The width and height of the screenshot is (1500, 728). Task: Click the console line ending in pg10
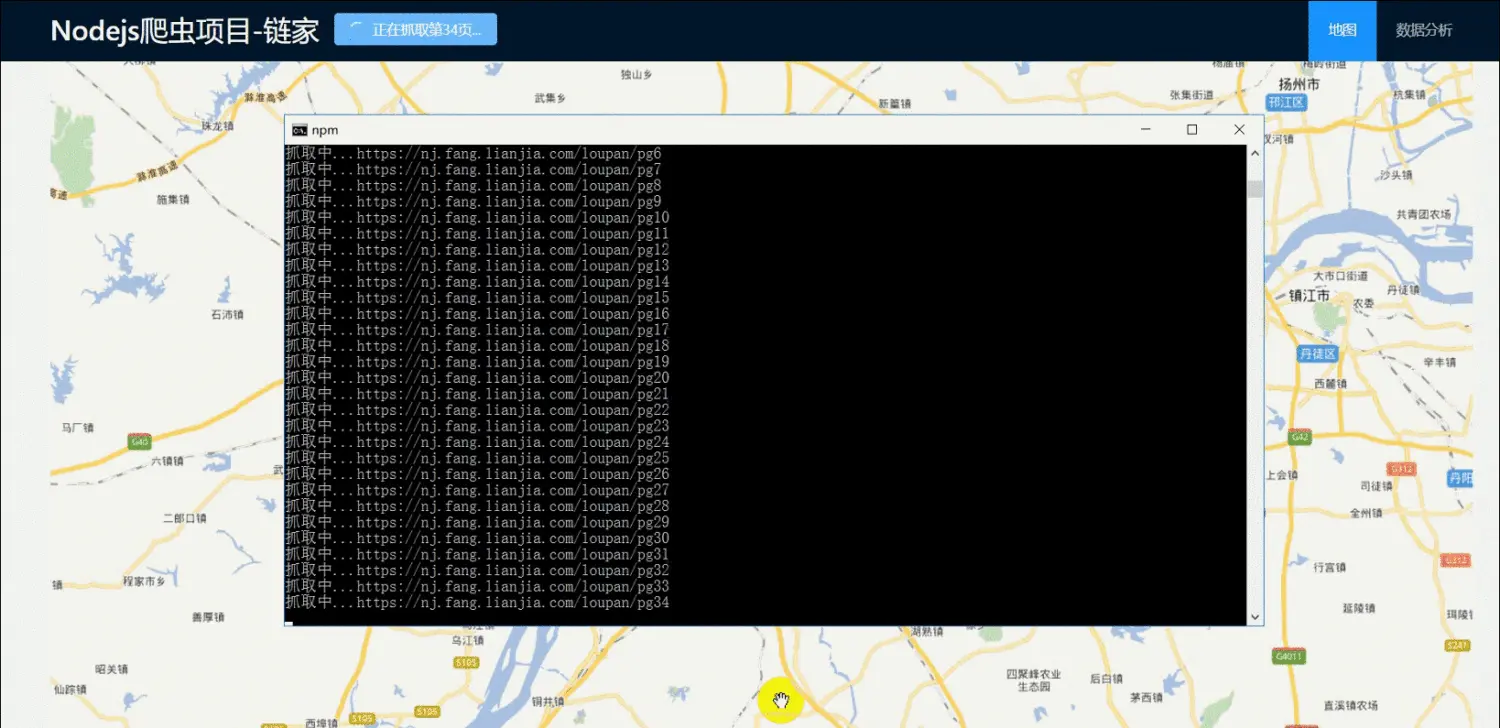coord(477,218)
